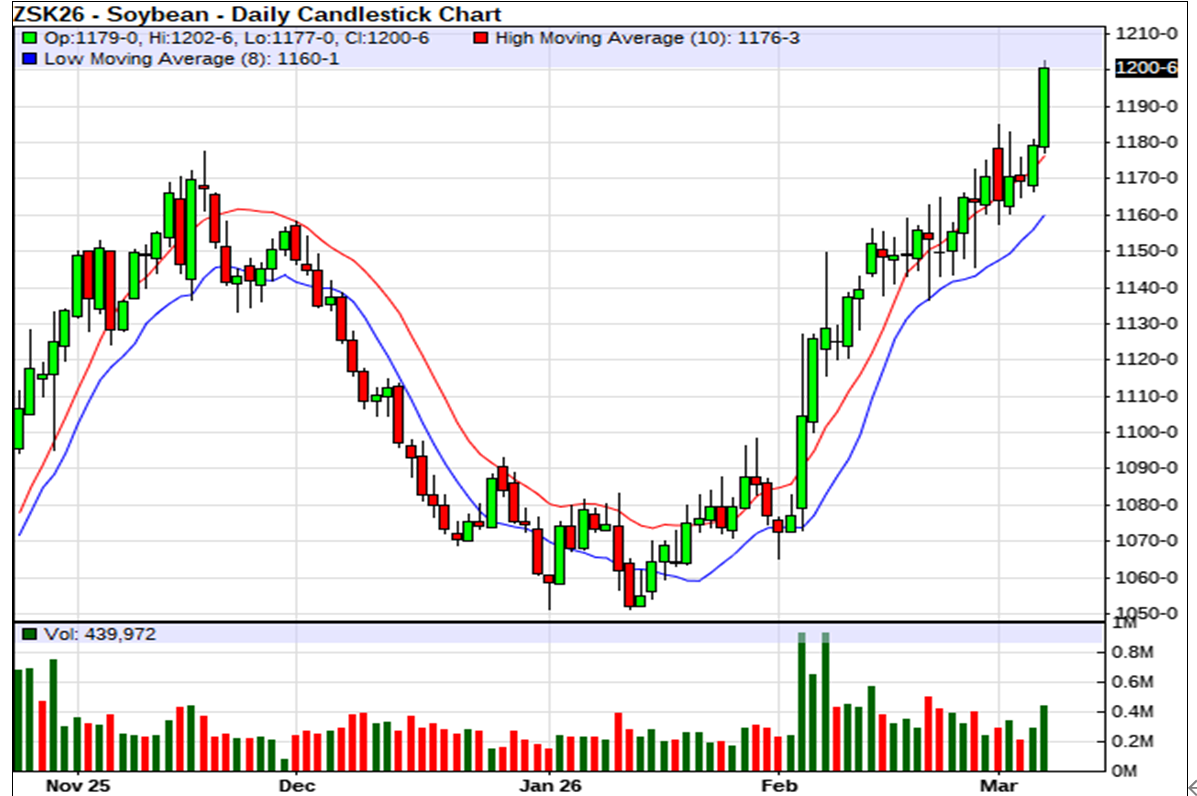This screenshot has height=796, width=1197.
Task: Click the blue Low Moving Average swatch
Action: [28, 60]
